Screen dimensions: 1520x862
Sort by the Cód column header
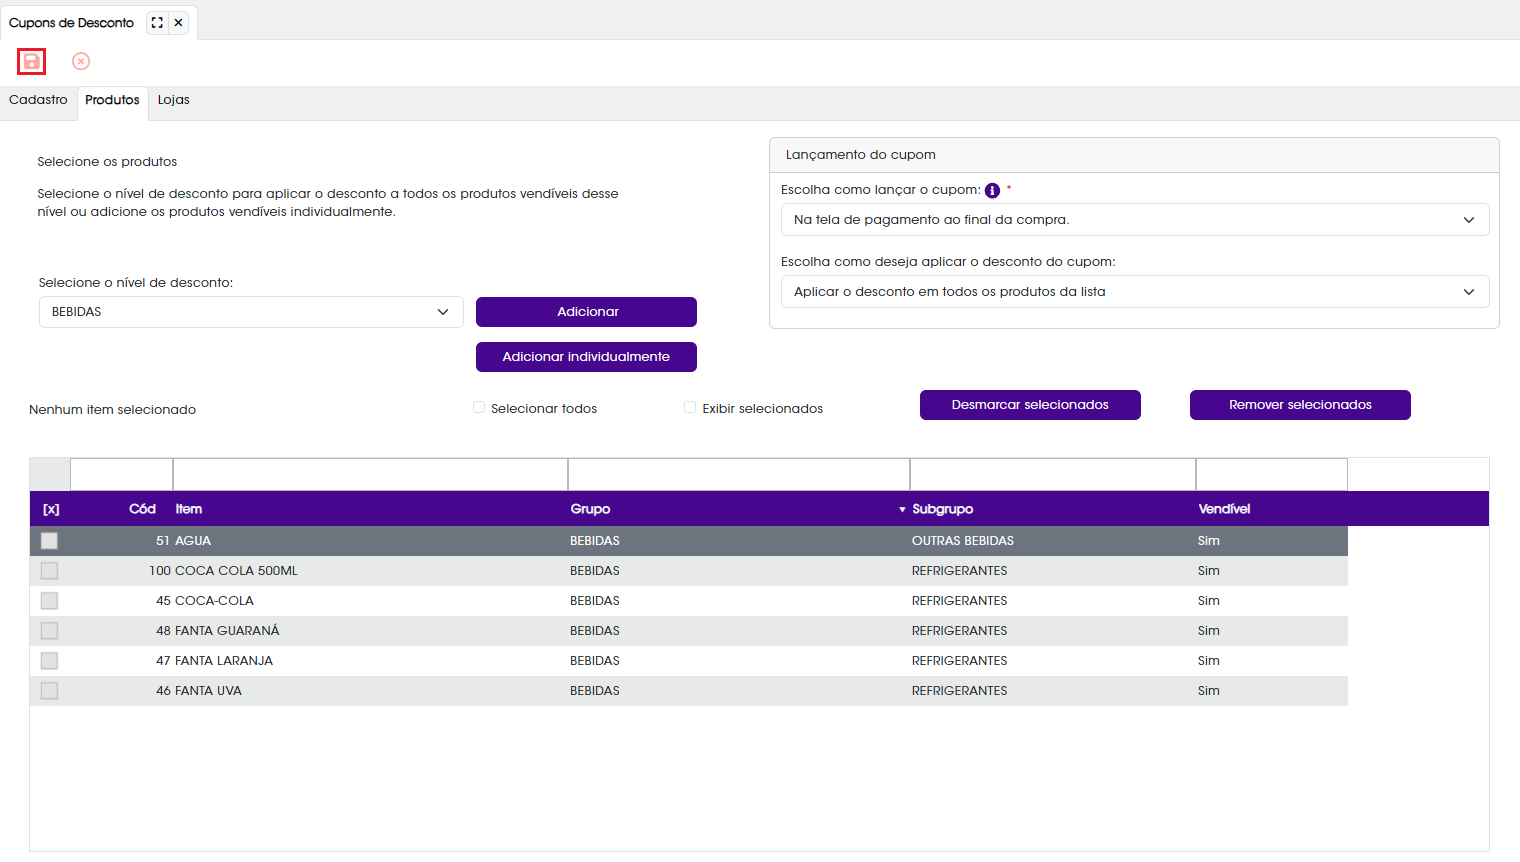click(142, 509)
